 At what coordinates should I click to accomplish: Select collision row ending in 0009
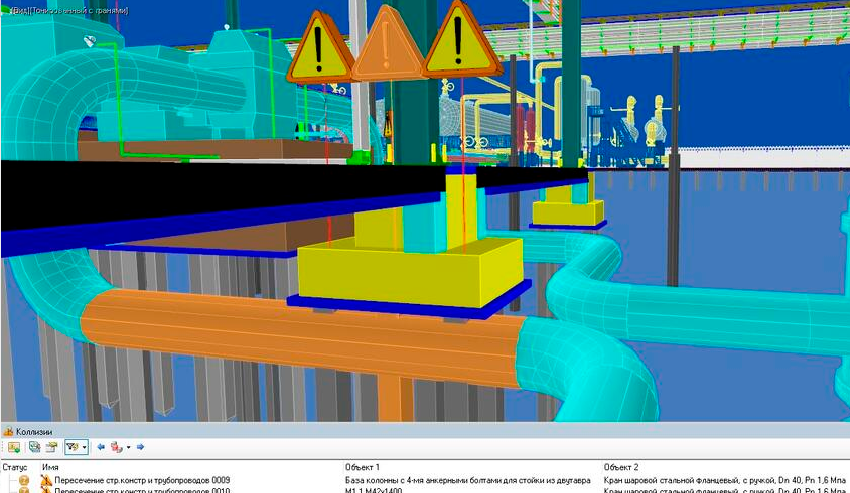coord(140,481)
